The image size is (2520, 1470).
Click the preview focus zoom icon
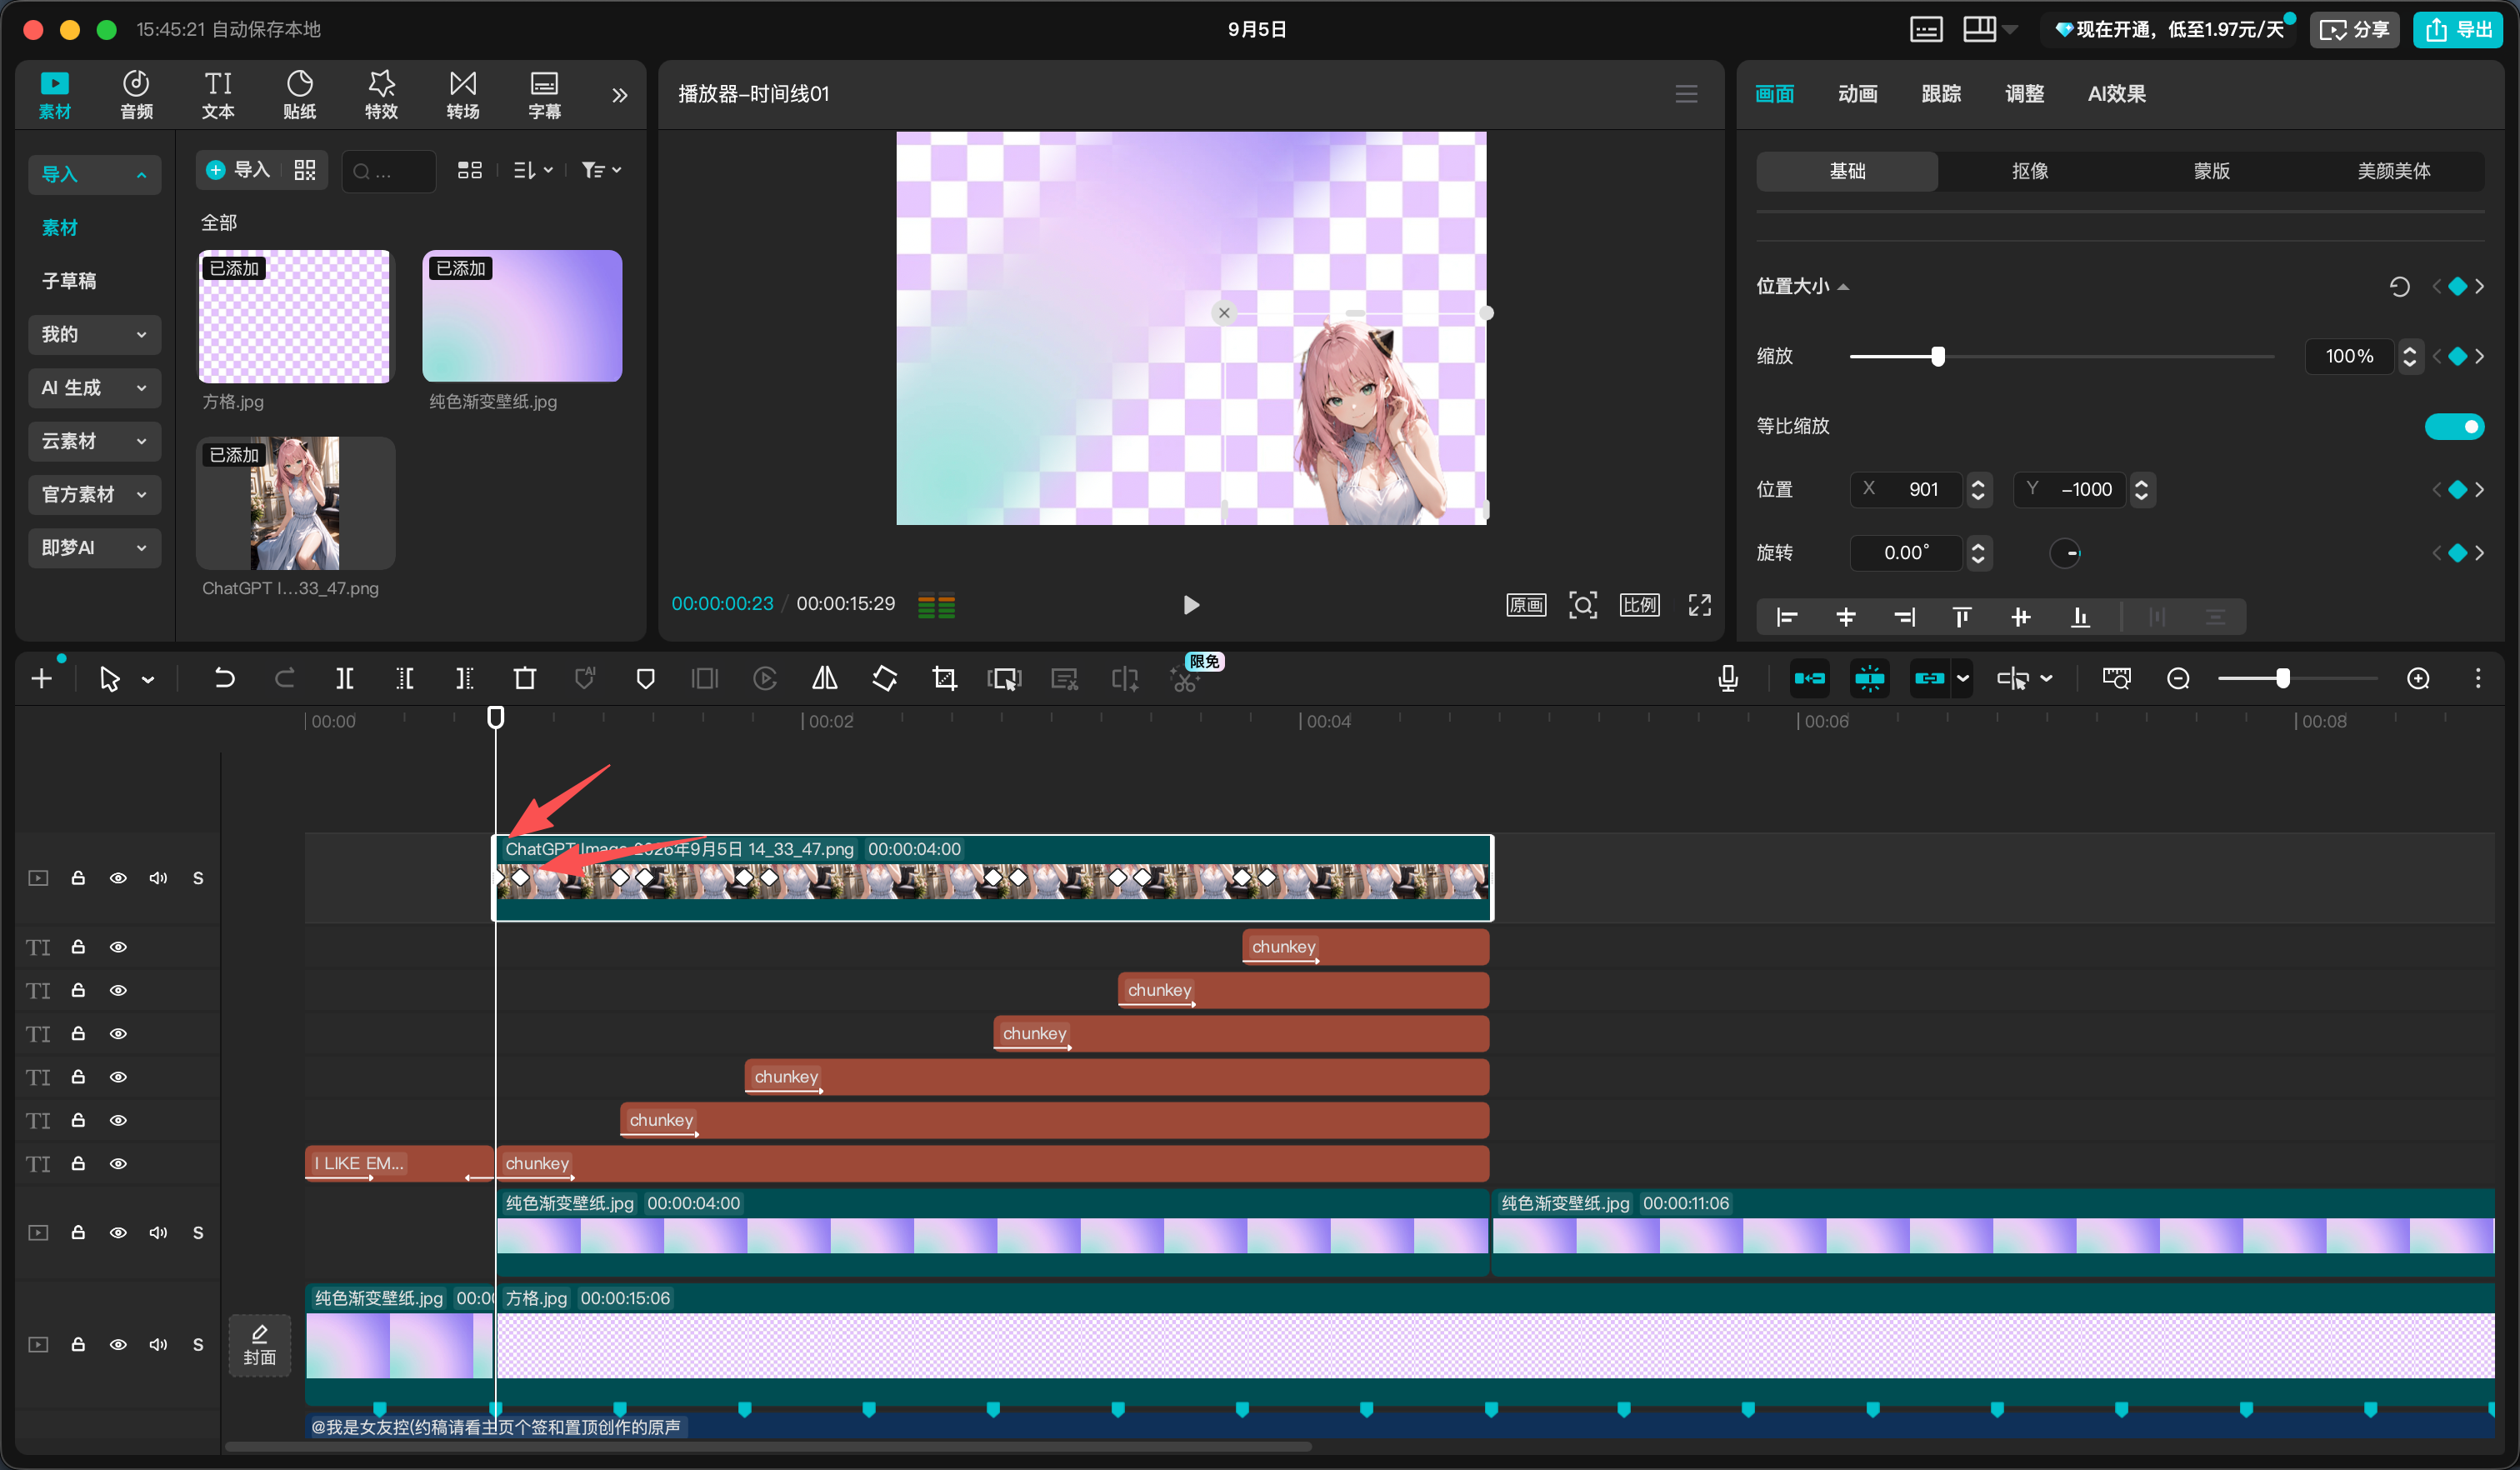[x=1582, y=605]
